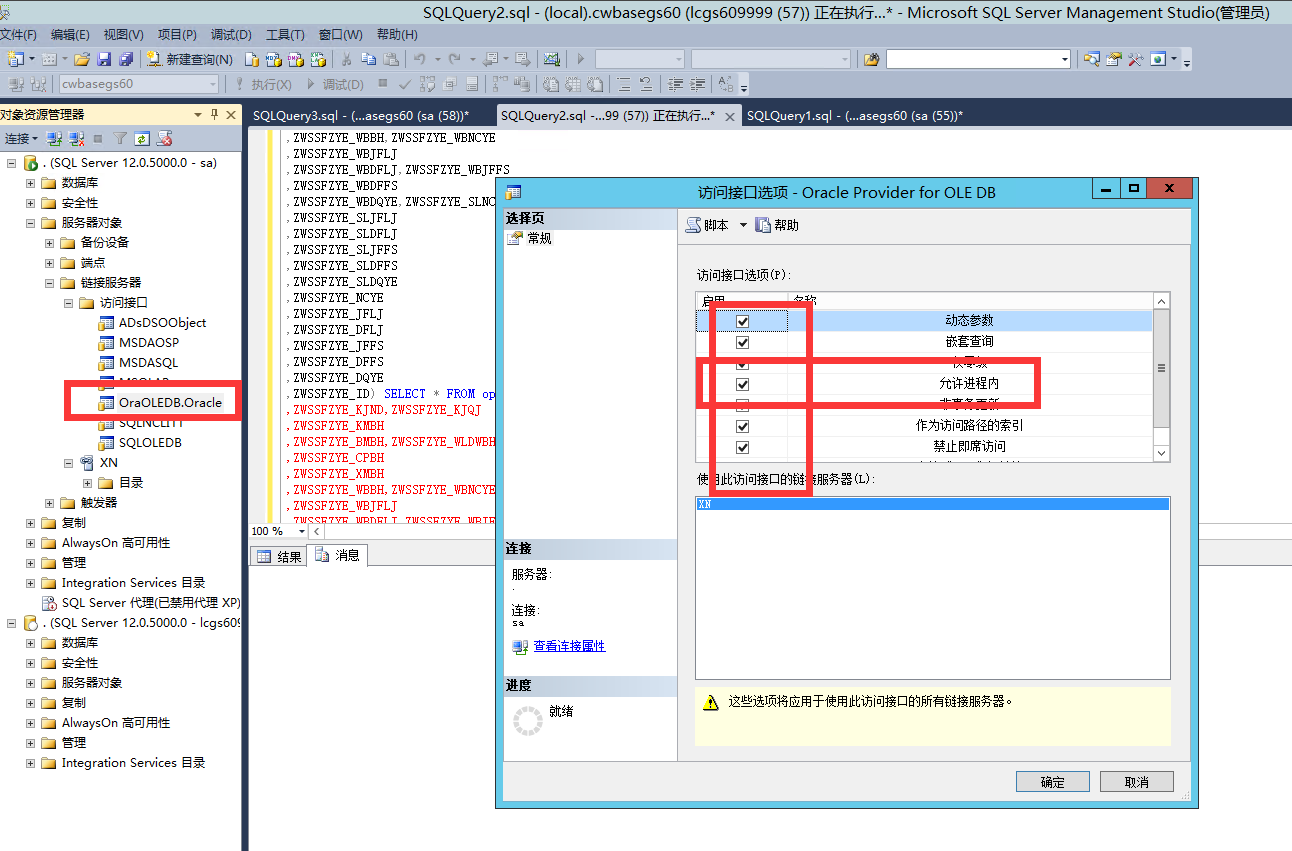Click the Script (脚本) icon in provider dialog
The width and height of the screenshot is (1292, 851).
(693, 226)
